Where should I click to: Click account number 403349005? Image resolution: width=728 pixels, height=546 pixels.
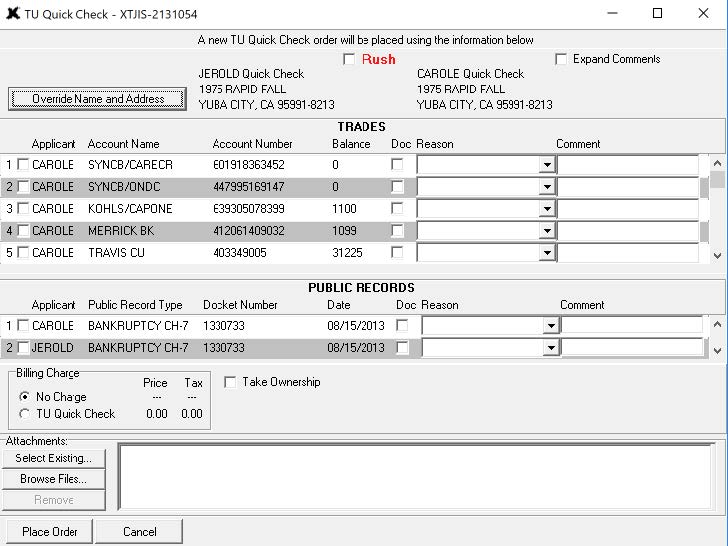click(240, 253)
